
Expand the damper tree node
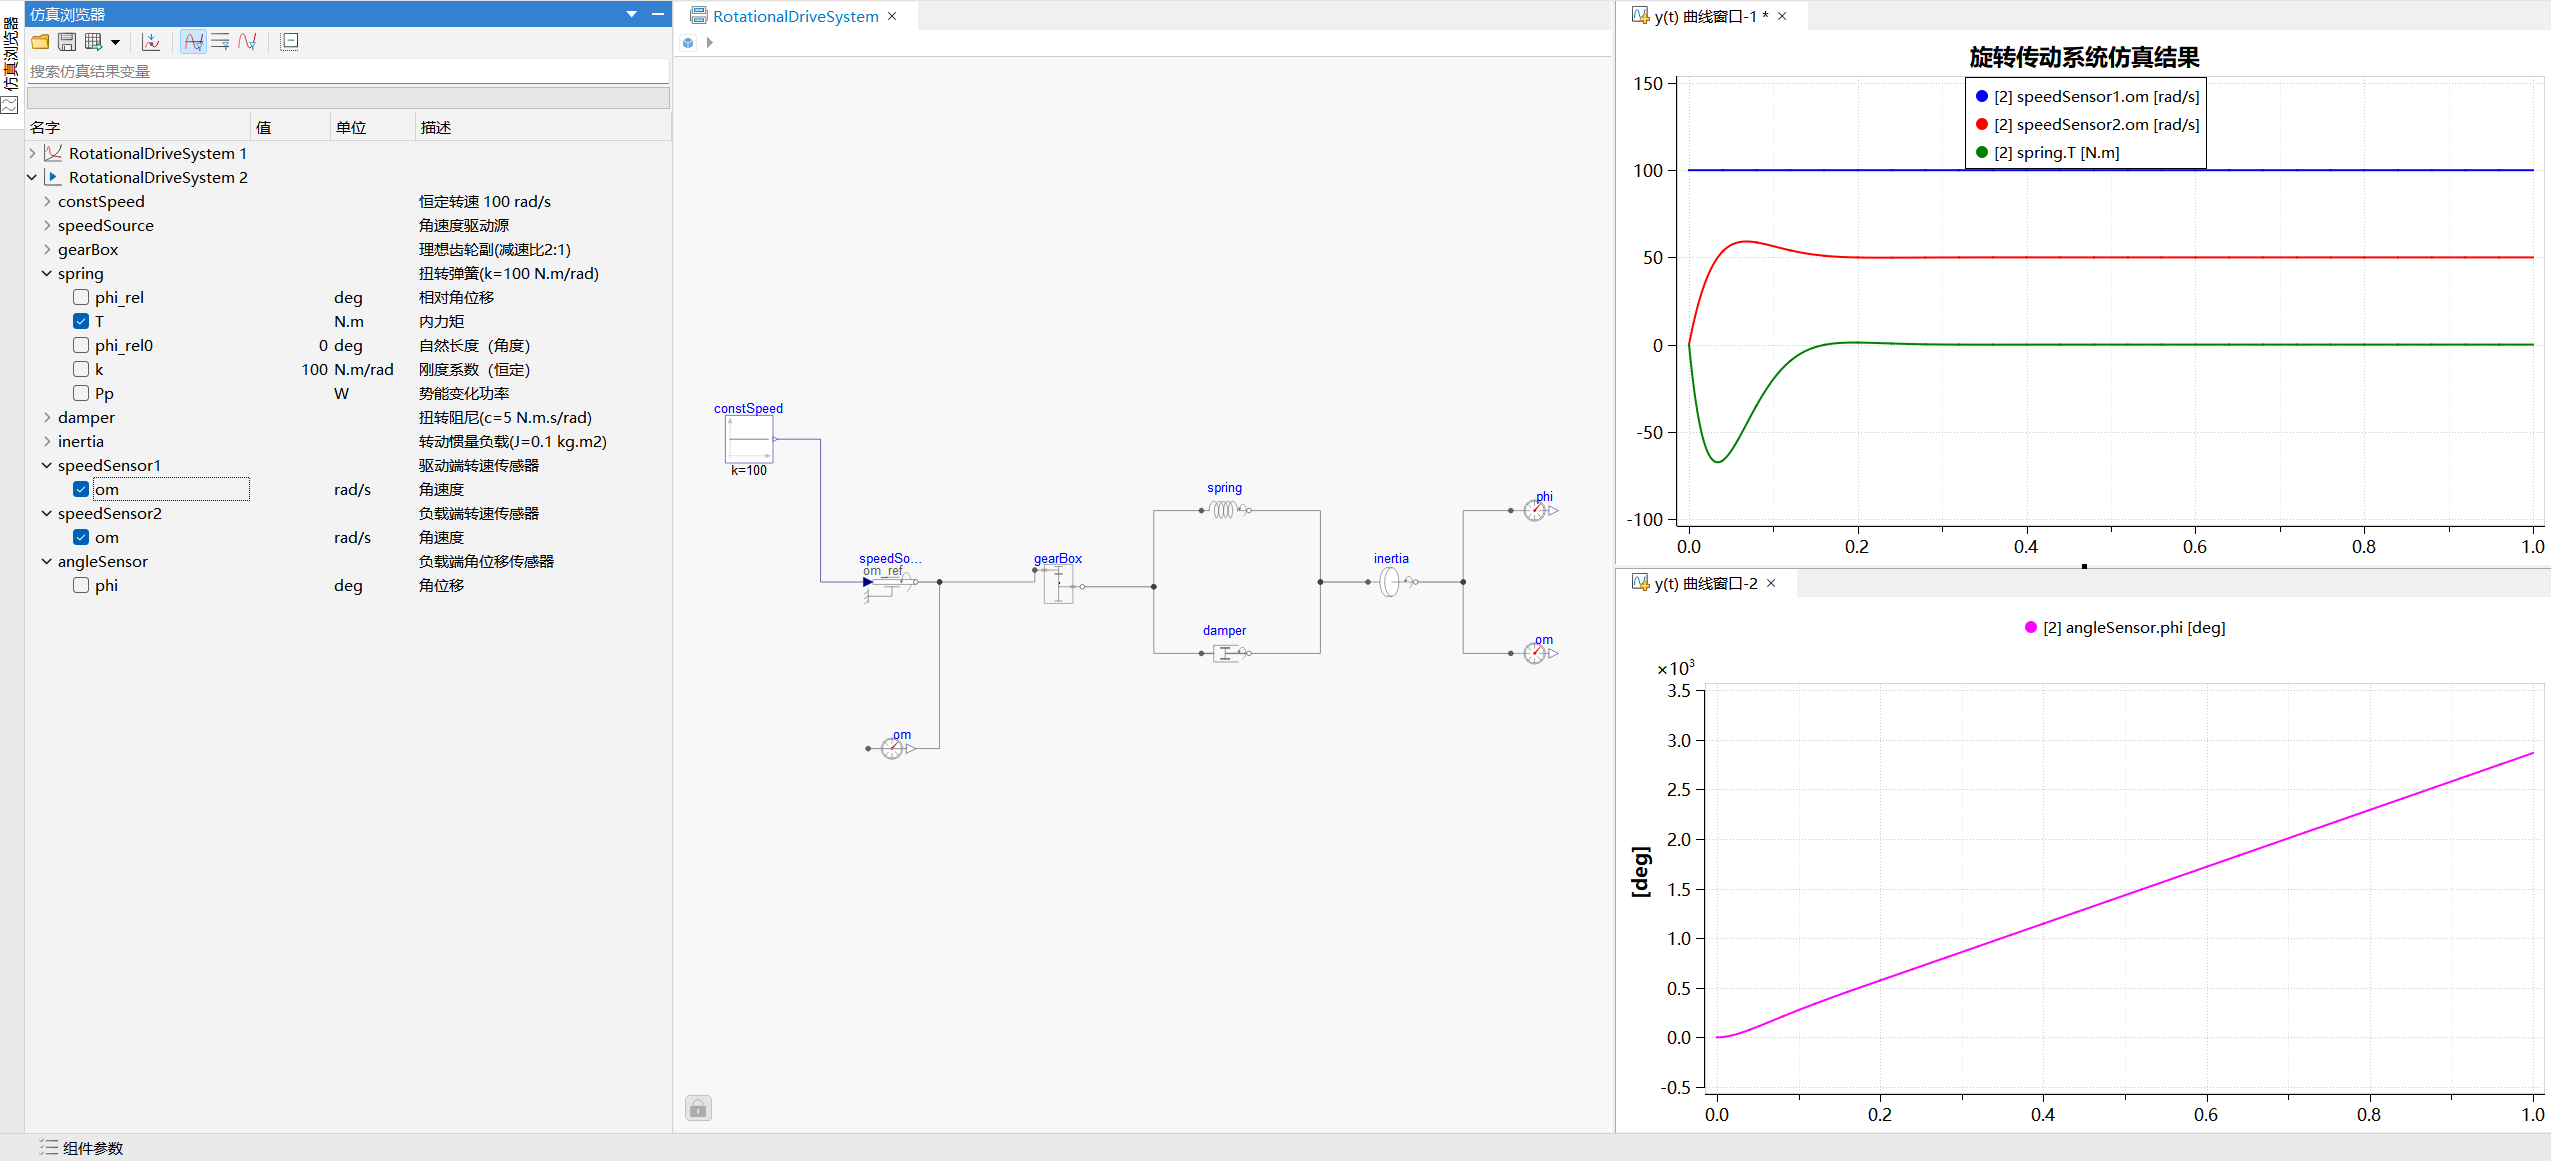click(x=47, y=417)
